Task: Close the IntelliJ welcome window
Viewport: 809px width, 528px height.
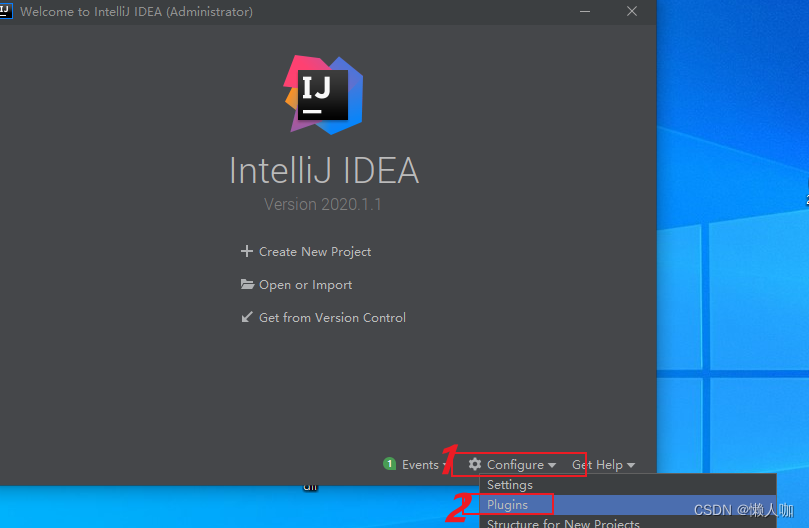Action: point(632,11)
